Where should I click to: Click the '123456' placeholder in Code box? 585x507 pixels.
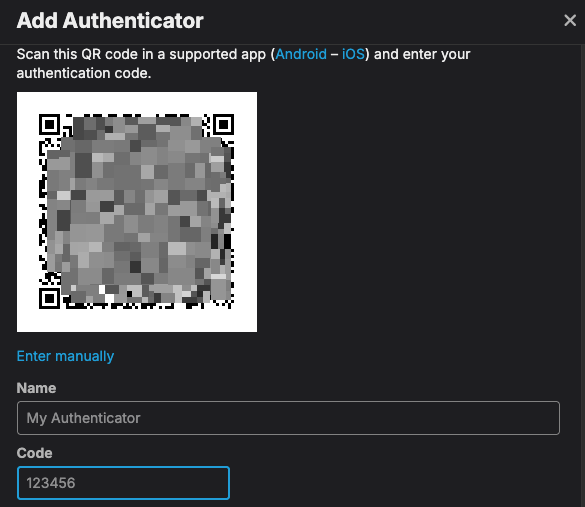pos(51,483)
